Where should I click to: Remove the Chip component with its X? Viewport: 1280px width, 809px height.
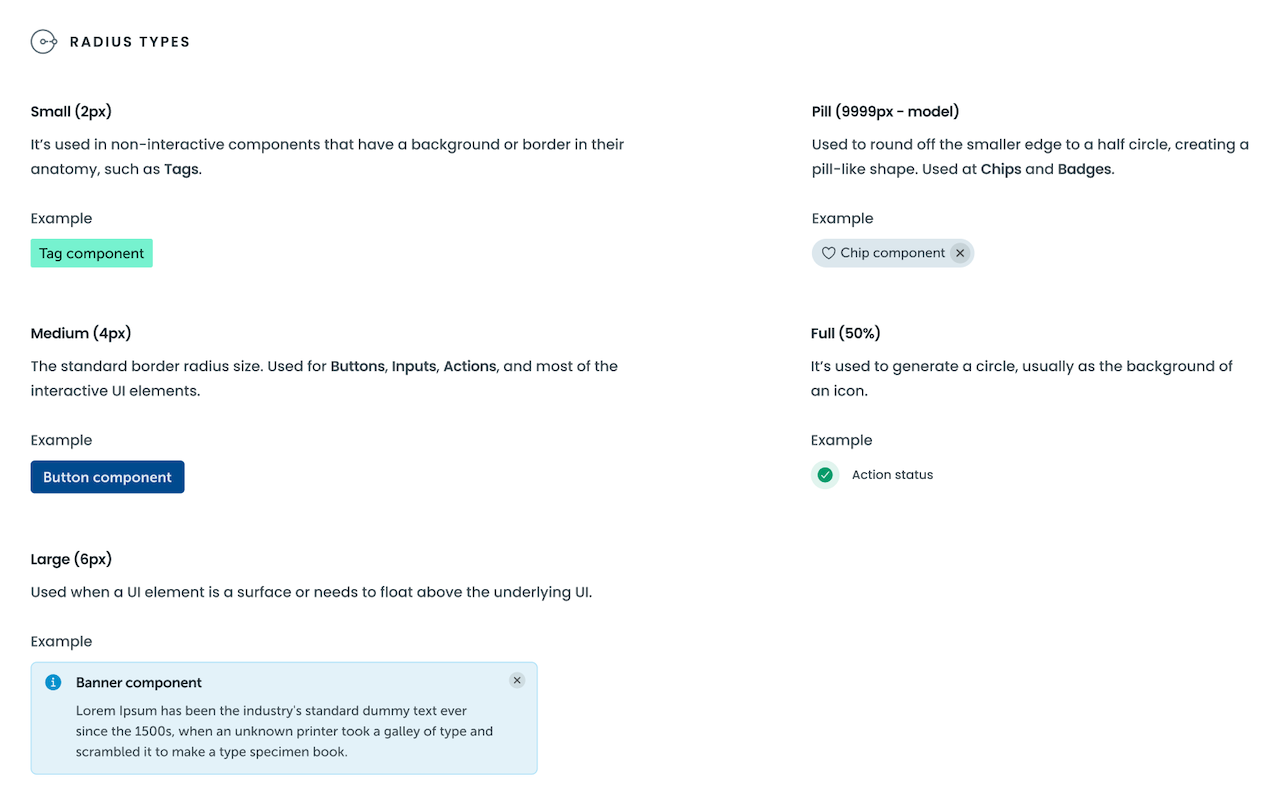click(x=960, y=254)
